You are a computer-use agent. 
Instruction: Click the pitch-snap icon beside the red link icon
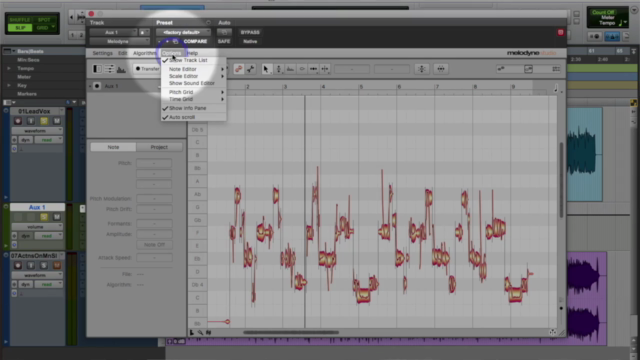[x=251, y=69]
